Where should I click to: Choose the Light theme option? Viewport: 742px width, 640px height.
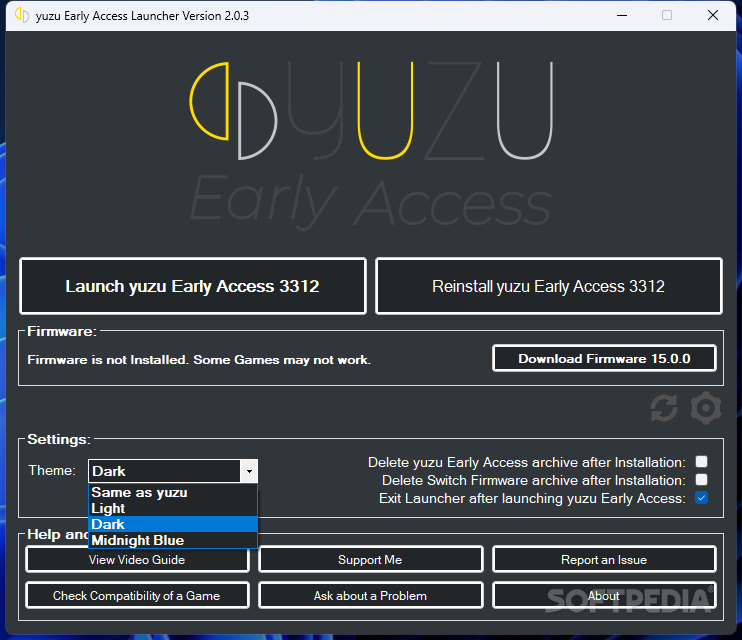tap(173, 508)
